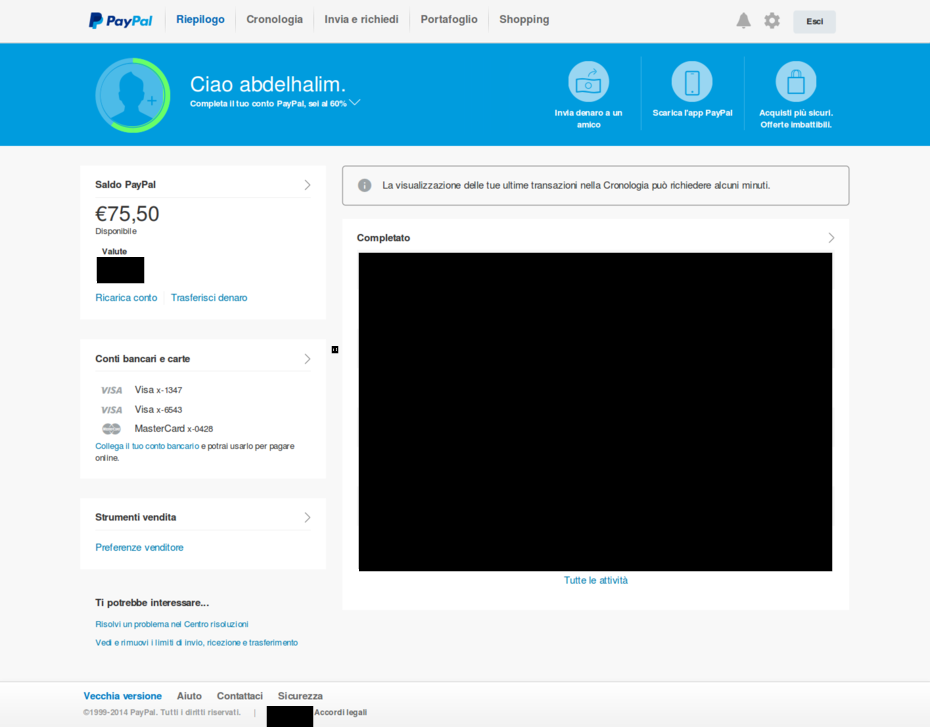Click the info icon in the notice banner

point(365,186)
